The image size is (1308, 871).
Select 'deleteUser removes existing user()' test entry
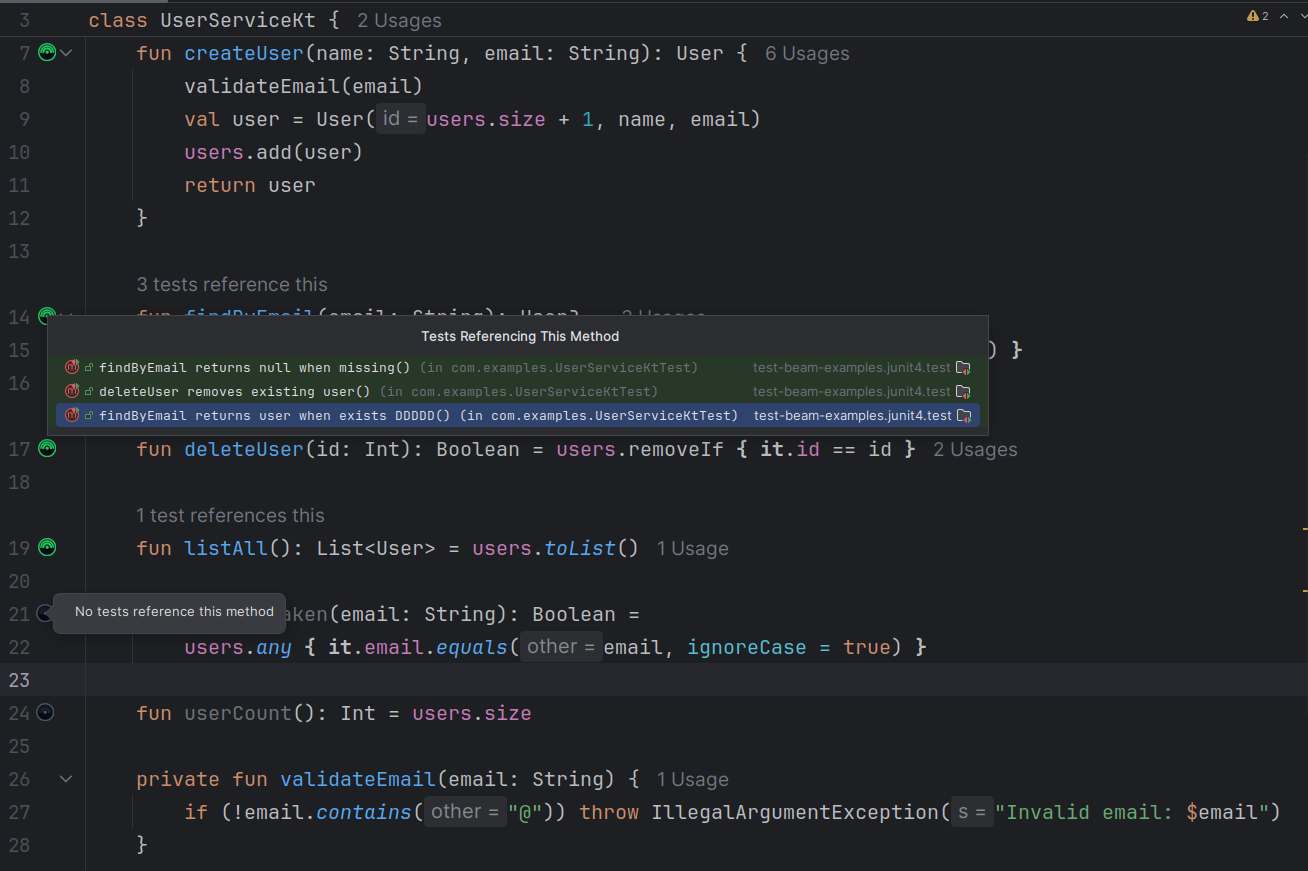click(x=235, y=392)
